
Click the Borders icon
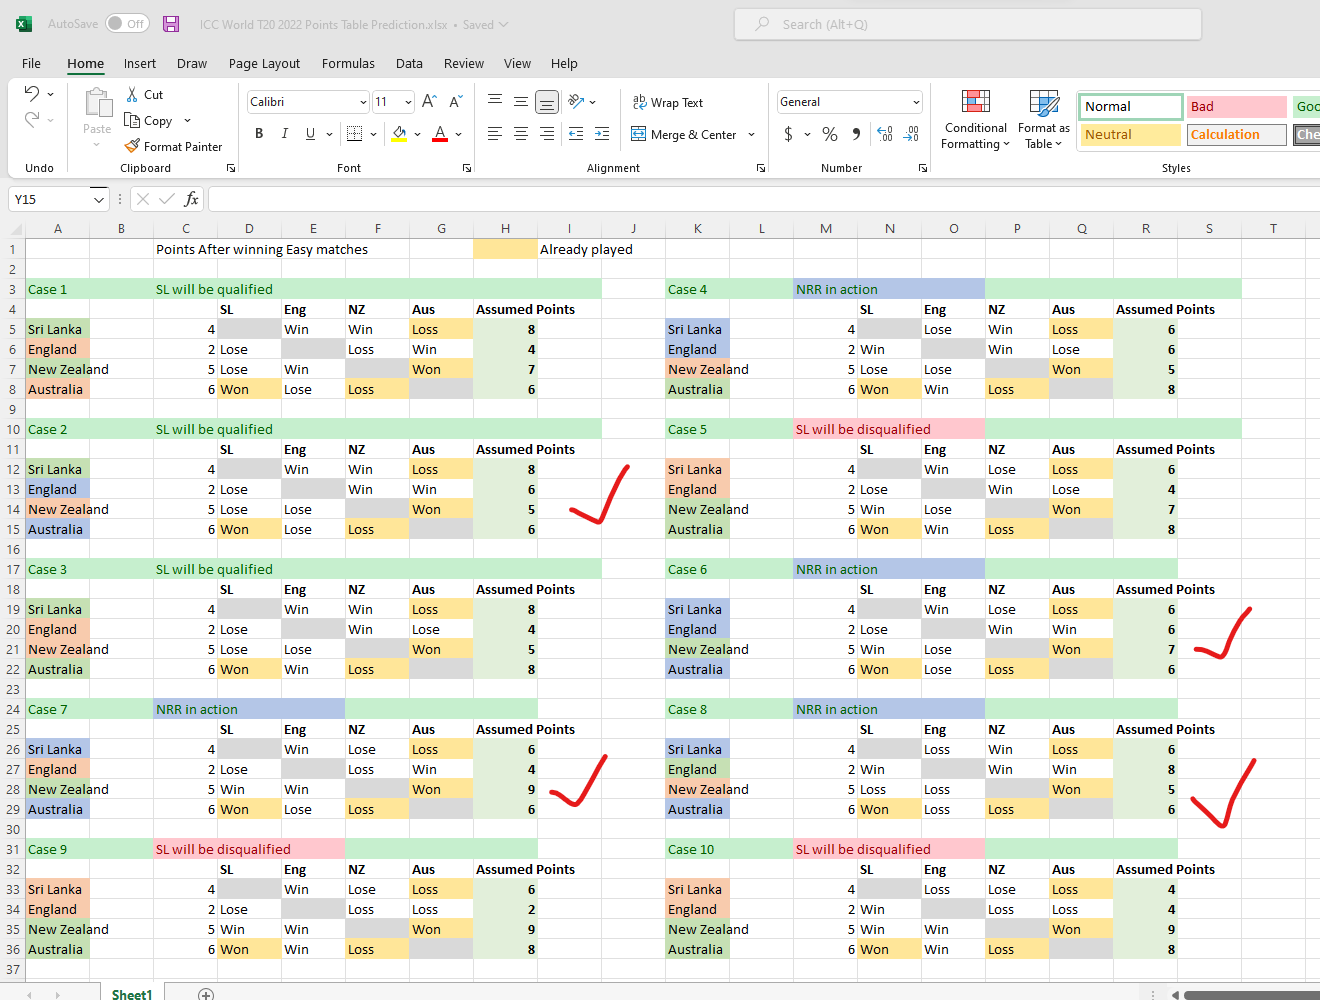coord(354,134)
